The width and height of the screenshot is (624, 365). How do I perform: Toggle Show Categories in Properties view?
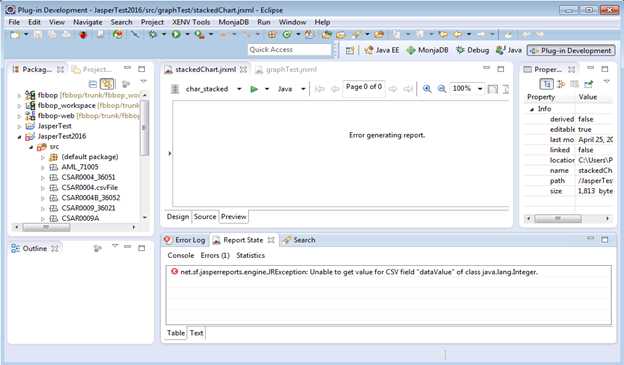coord(546,84)
